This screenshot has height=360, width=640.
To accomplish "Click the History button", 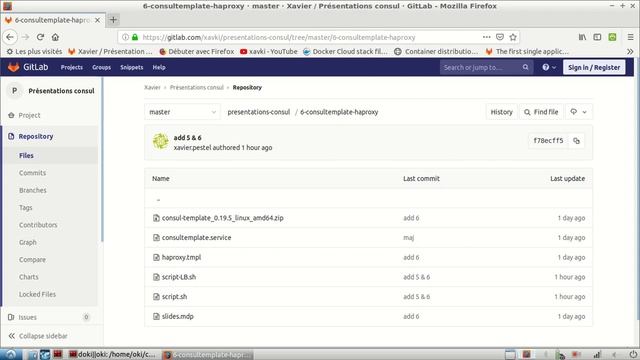I will pos(501,112).
